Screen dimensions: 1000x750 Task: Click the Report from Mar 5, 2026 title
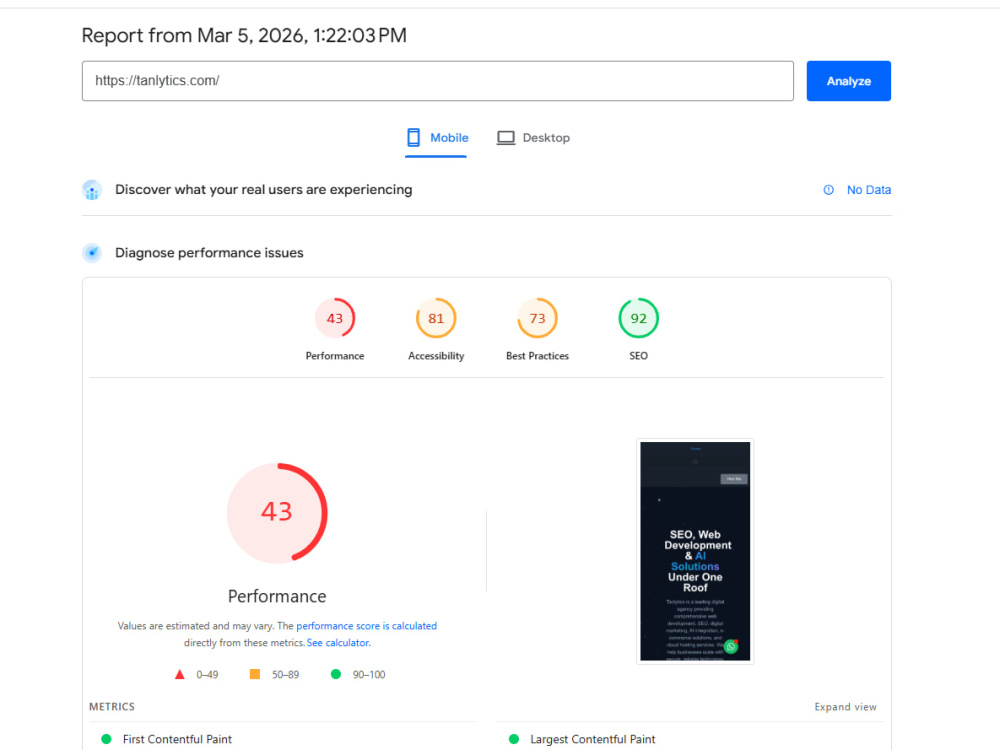pos(244,36)
